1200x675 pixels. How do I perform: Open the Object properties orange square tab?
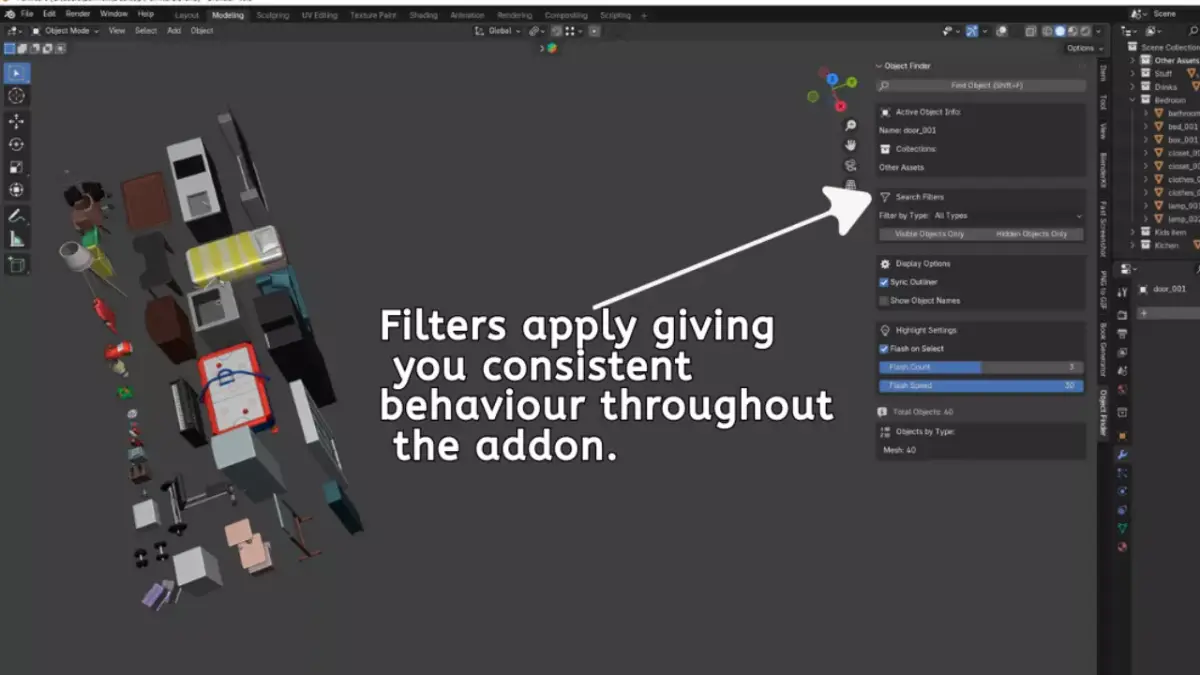[x=1123, y=436]
